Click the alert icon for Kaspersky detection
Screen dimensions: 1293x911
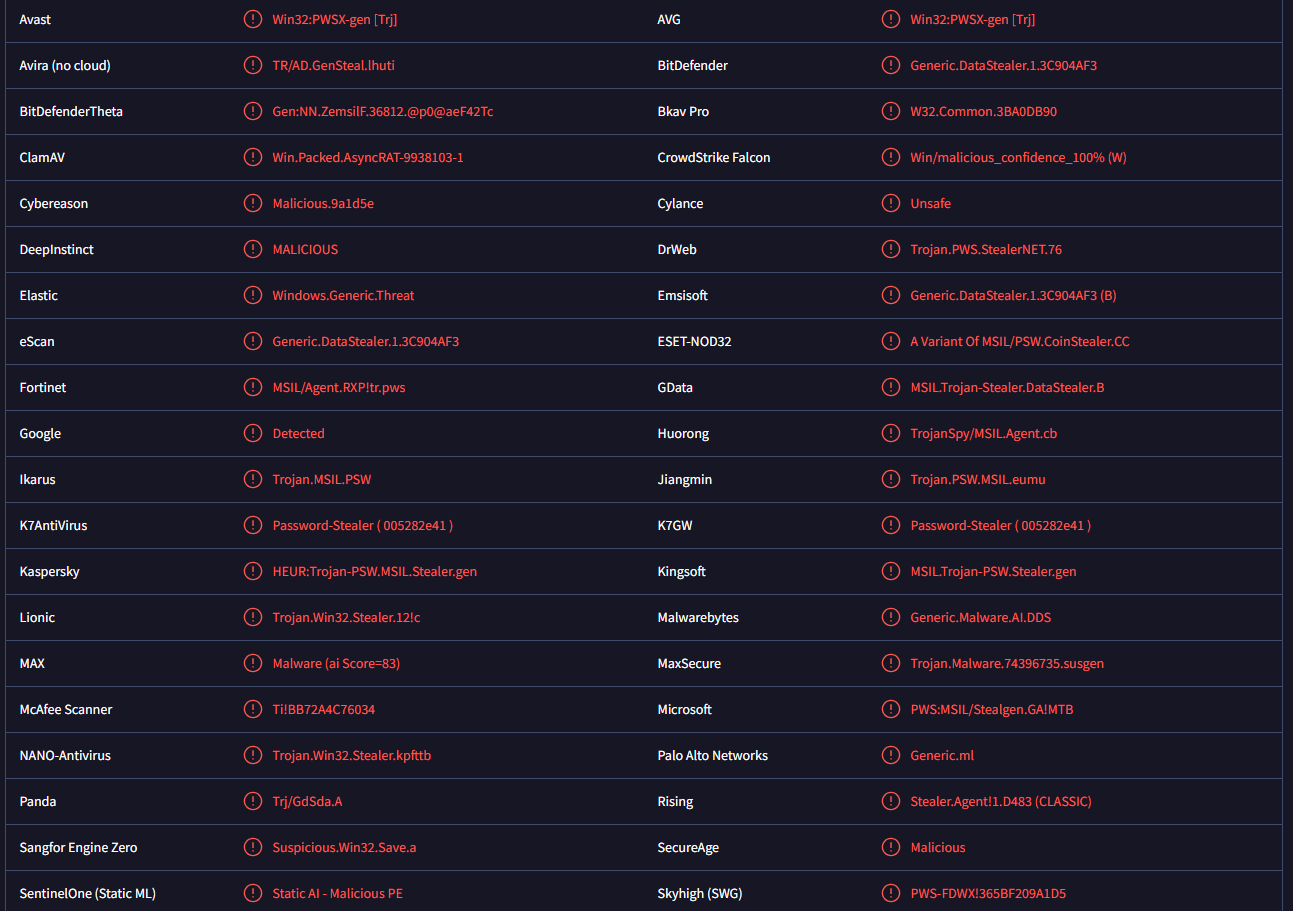[253, 571]
